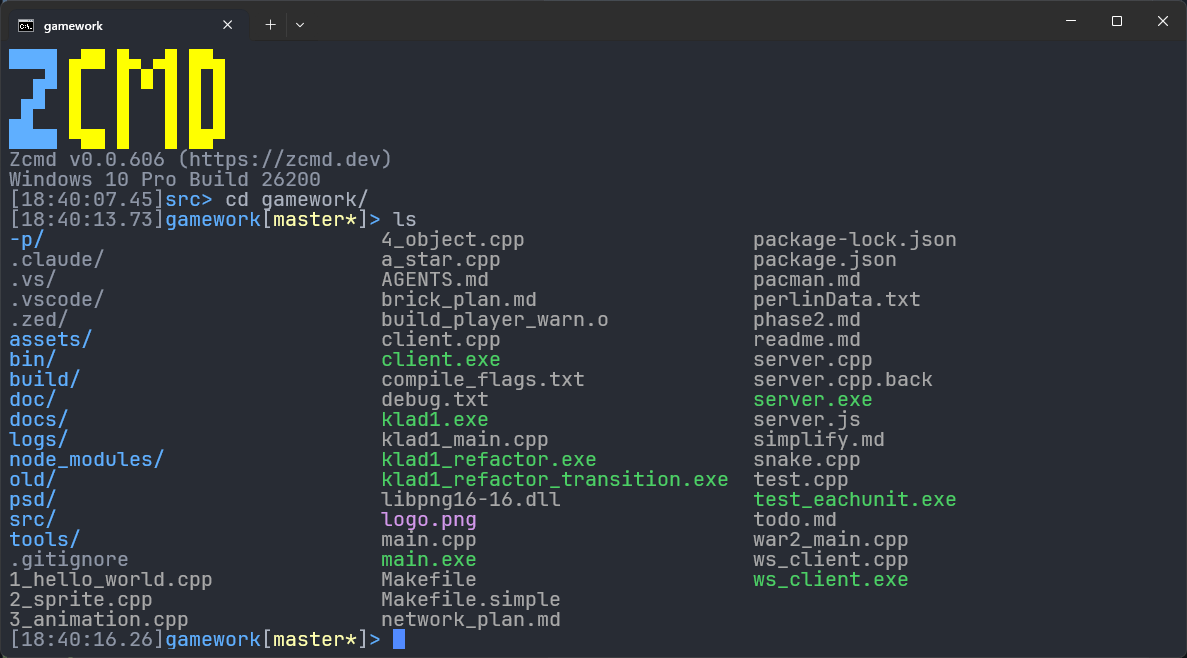Click the 'cd gamework/' command text
The width and height of the screenshot is (1187, 658).
297,200
